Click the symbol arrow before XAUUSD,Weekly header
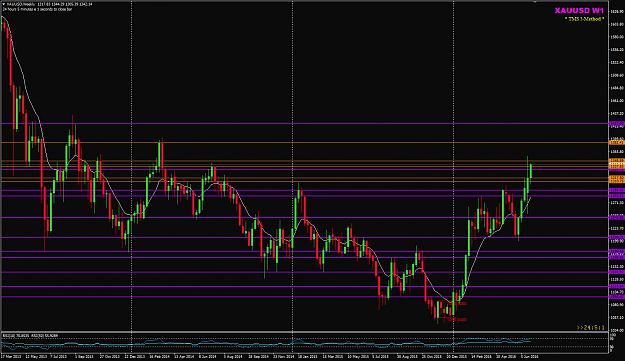Image resolution: width=625 pixels, height=361 pixels. pos(3,4)
